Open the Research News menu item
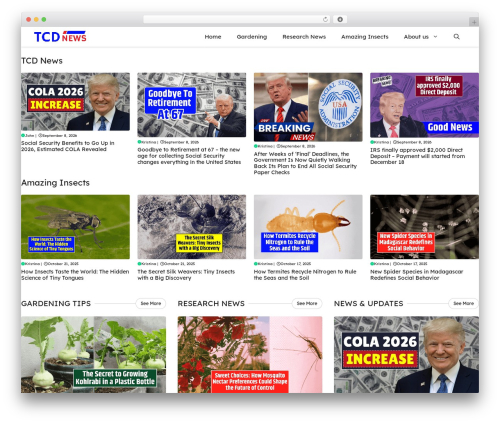 tap(304, 37)
